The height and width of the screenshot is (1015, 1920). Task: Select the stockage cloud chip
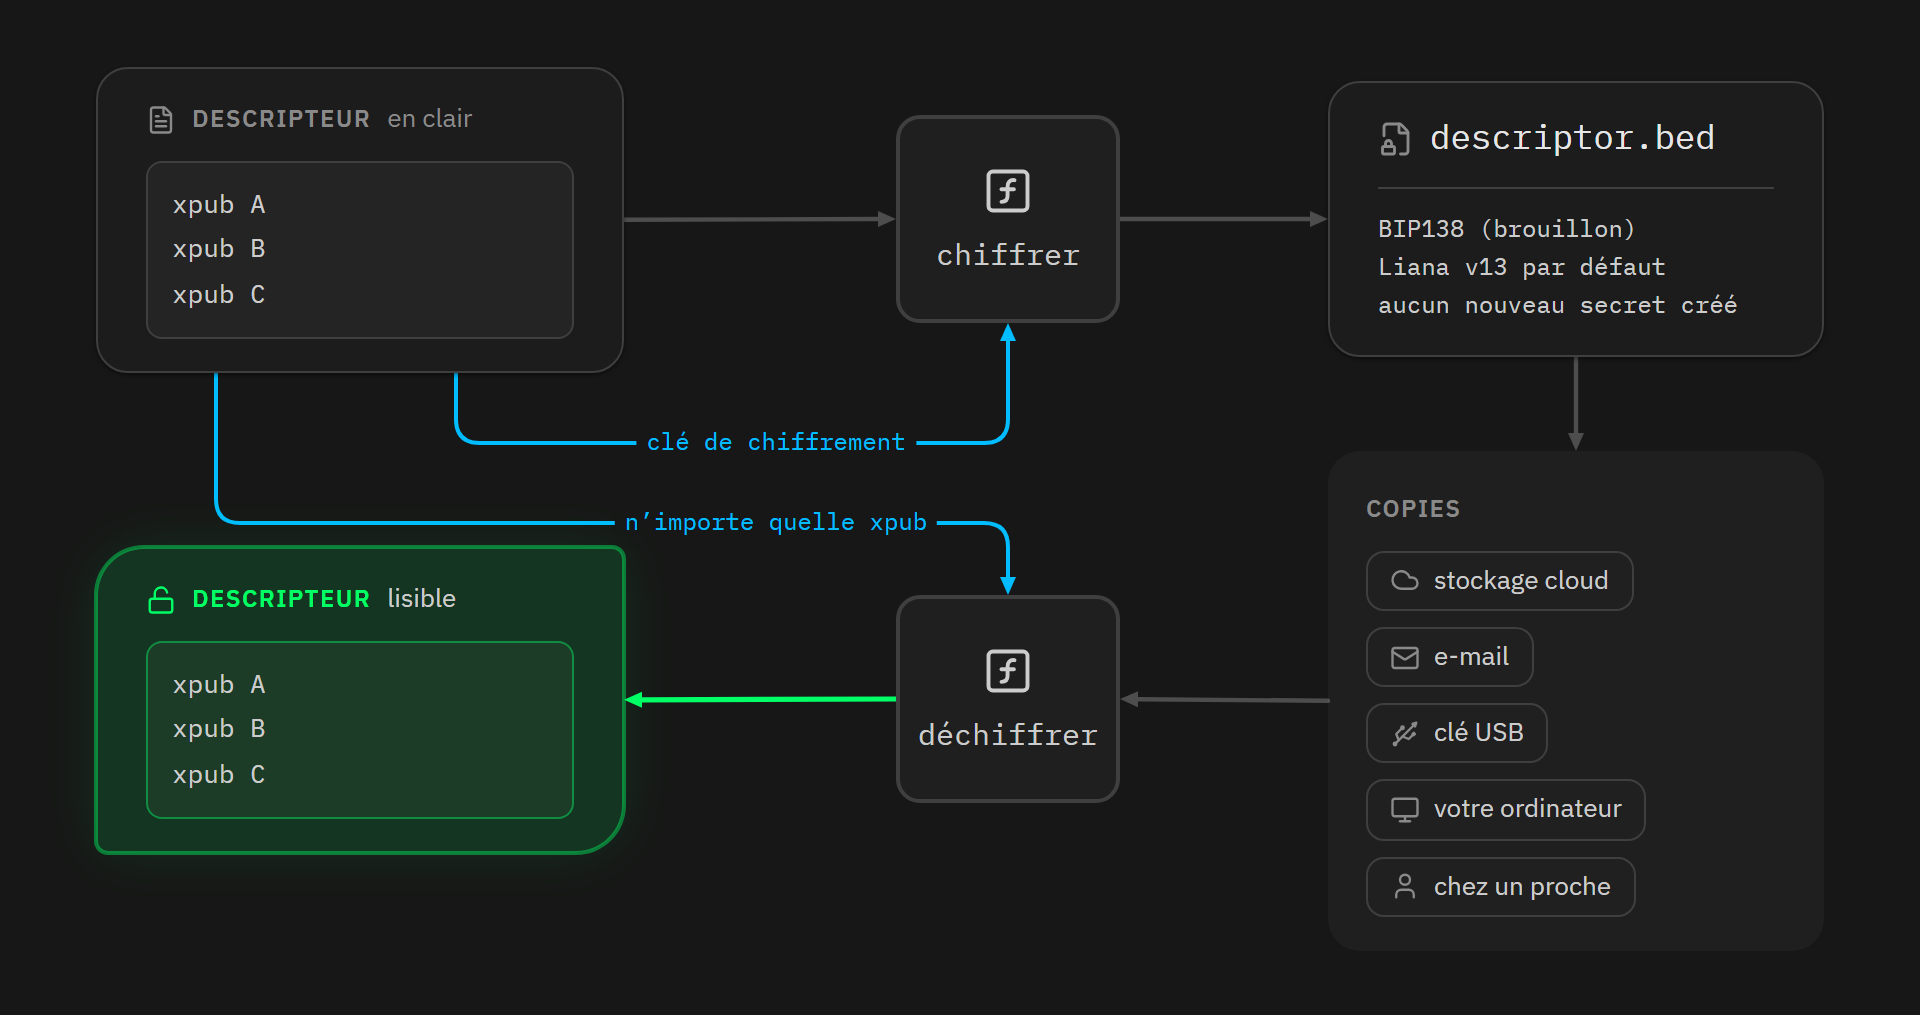[x=1500, y=581]
